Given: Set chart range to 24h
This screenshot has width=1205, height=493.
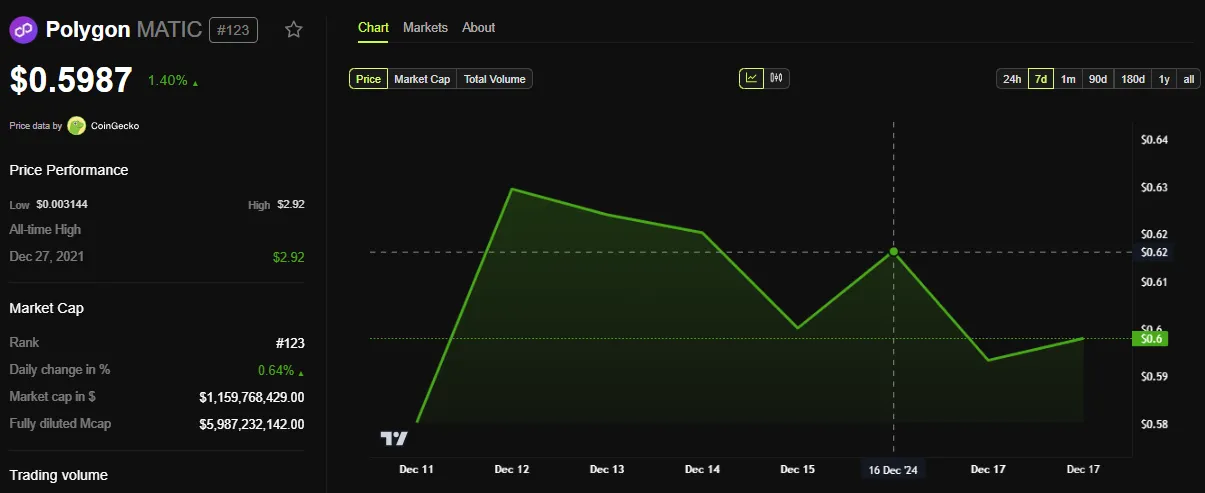Looking at the screenshot, I should 1012,79.
